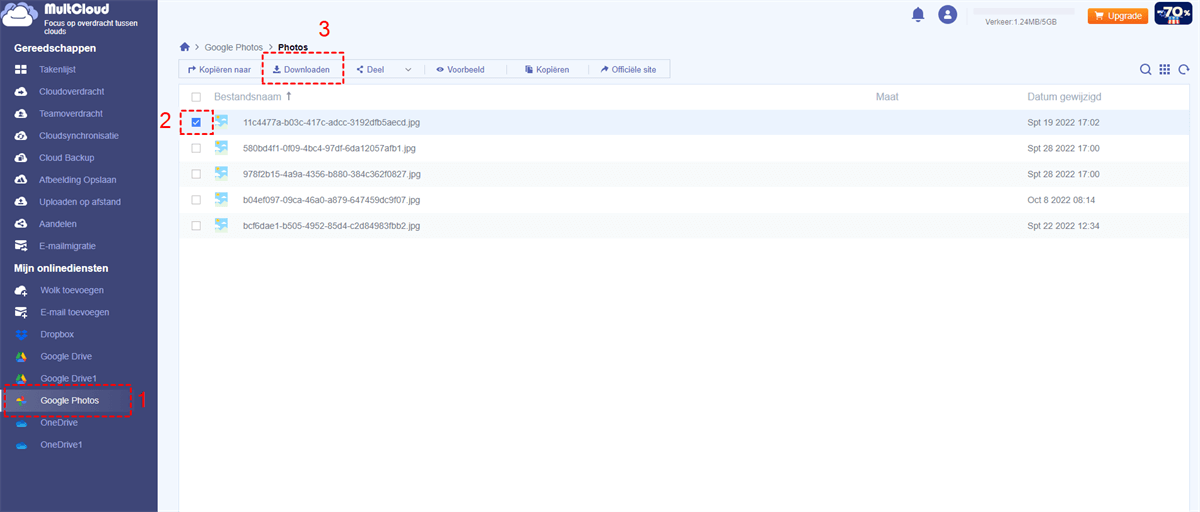Click the Upgrade button
1200x512 pixels.
pyautogui.click(x=1117, y=16)
